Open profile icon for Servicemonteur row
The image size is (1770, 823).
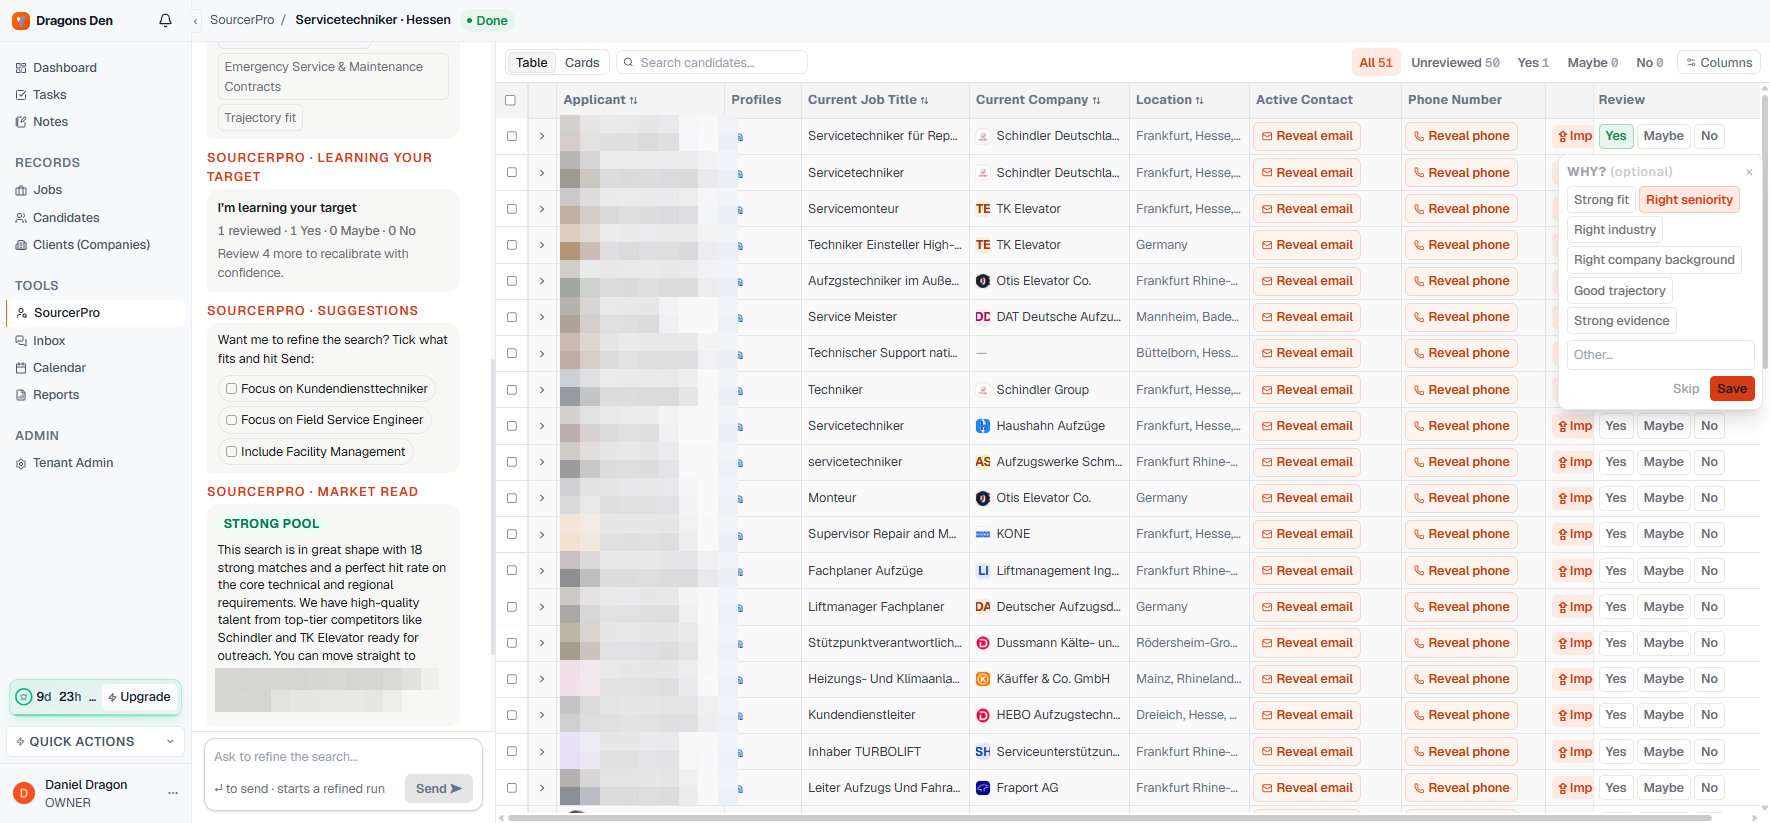click(x=740, y=210)
